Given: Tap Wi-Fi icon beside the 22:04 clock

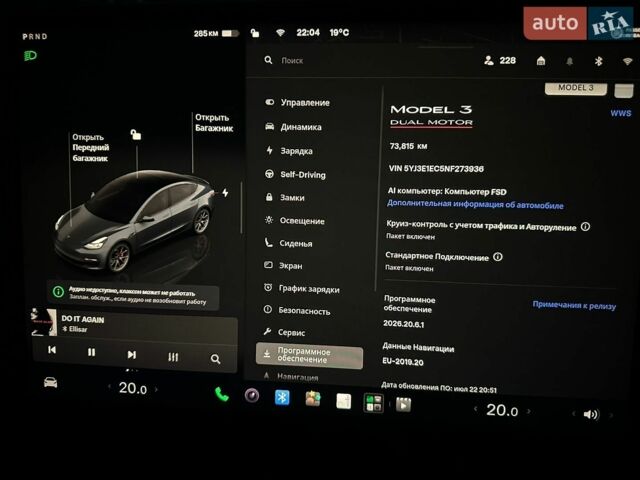Looking at the screenshot, I should click(280, 33).
